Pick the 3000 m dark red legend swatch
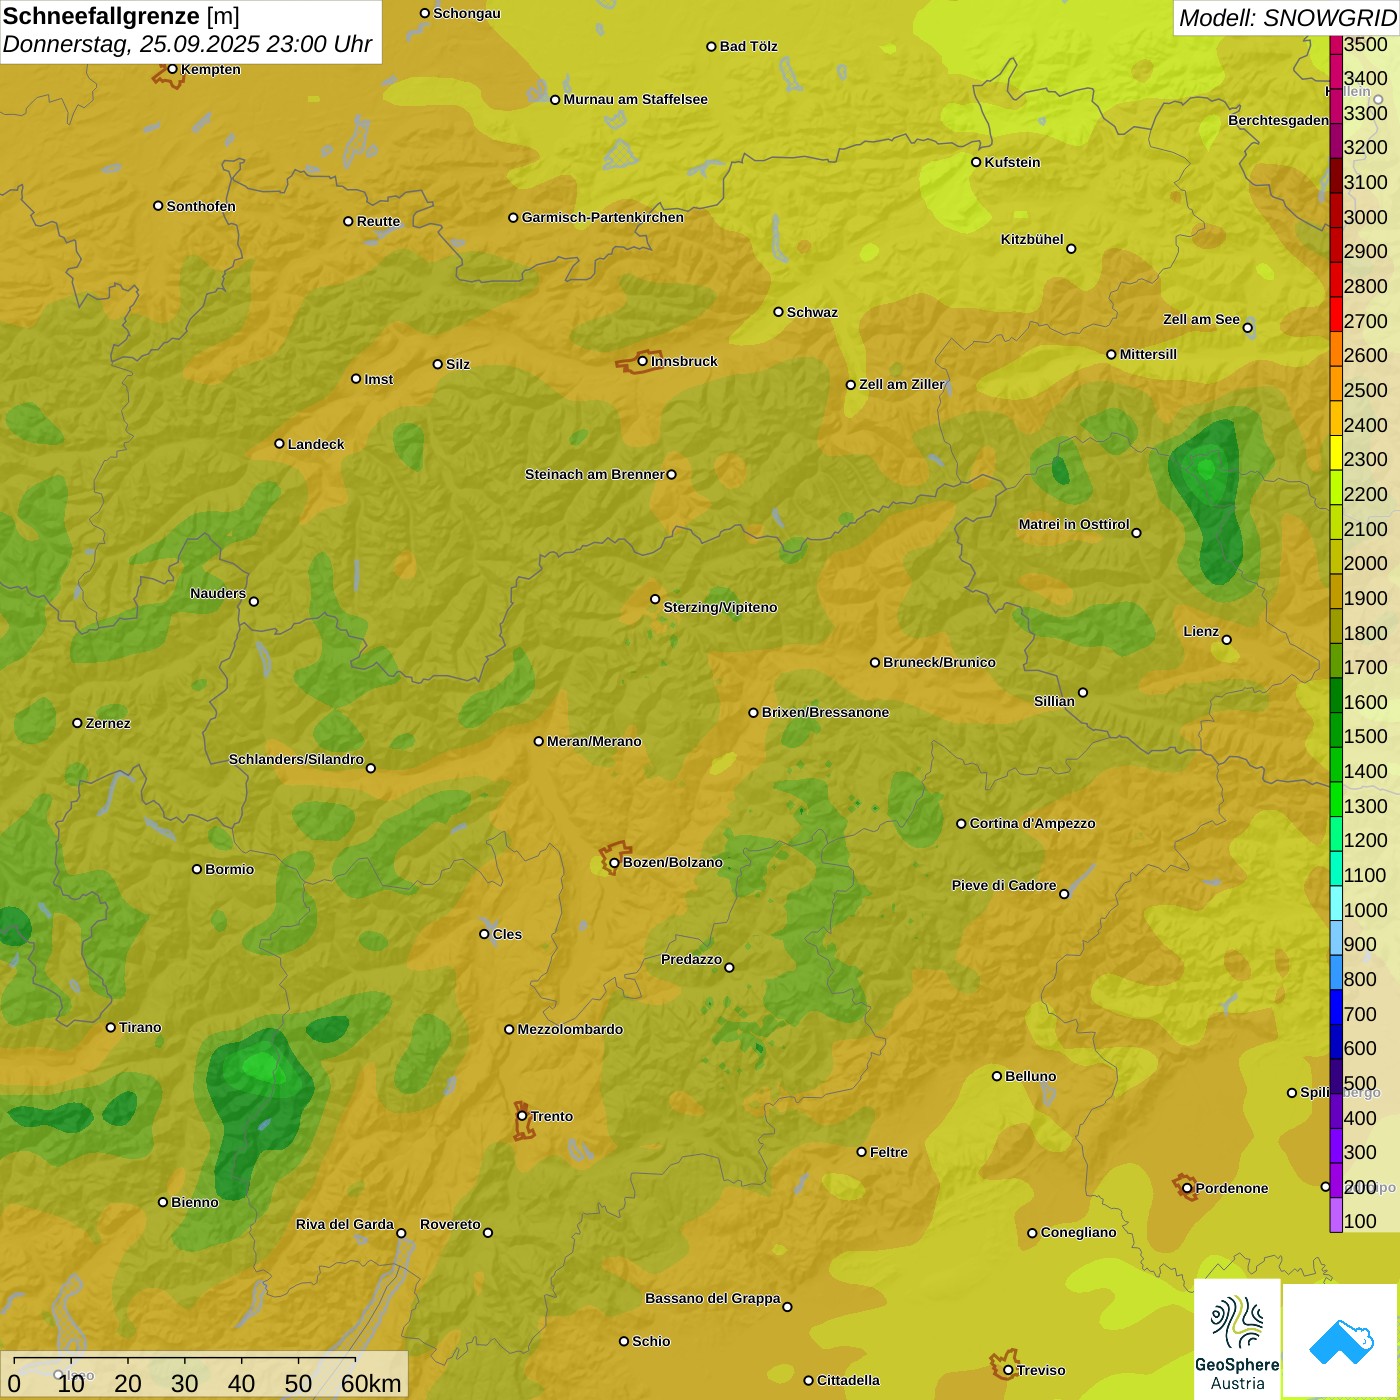The width and height of the screenshot is (1400, 1400). [1336, 210]
